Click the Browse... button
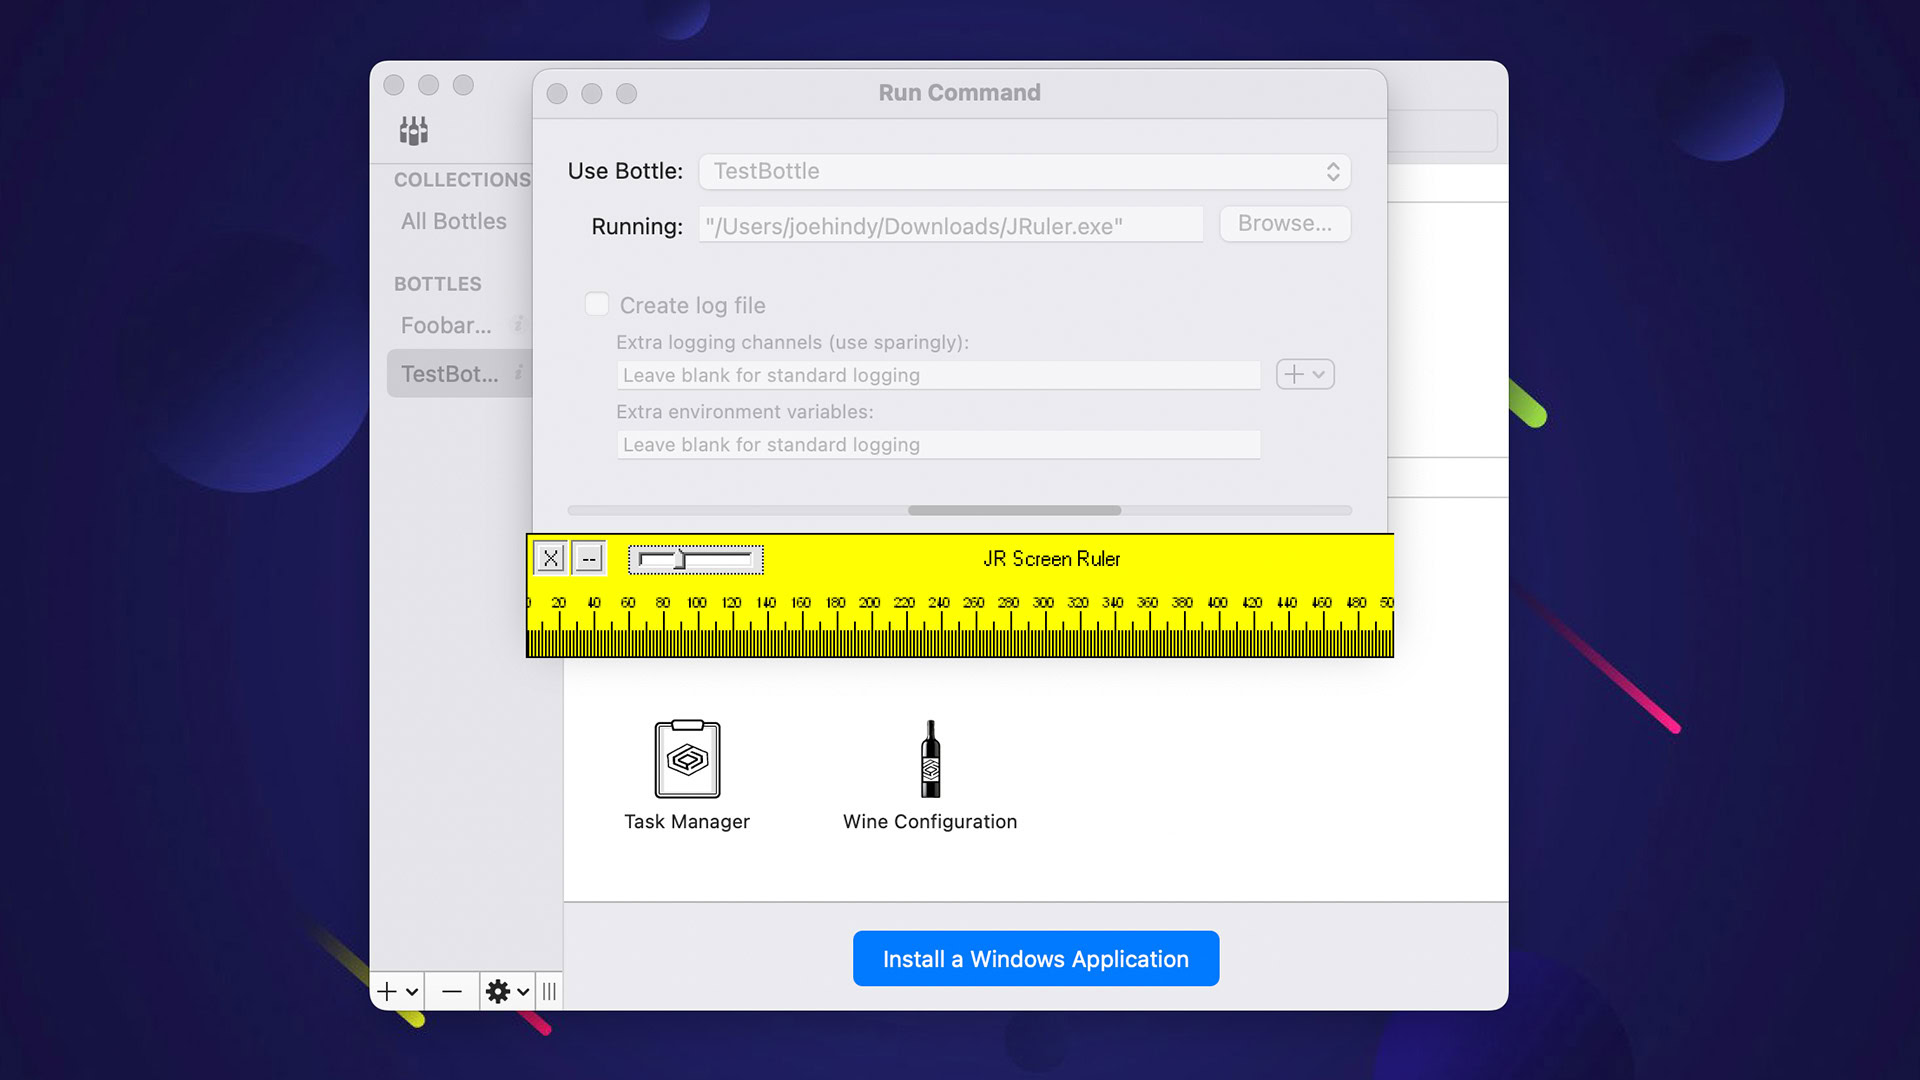 (x=1284, y=224)
